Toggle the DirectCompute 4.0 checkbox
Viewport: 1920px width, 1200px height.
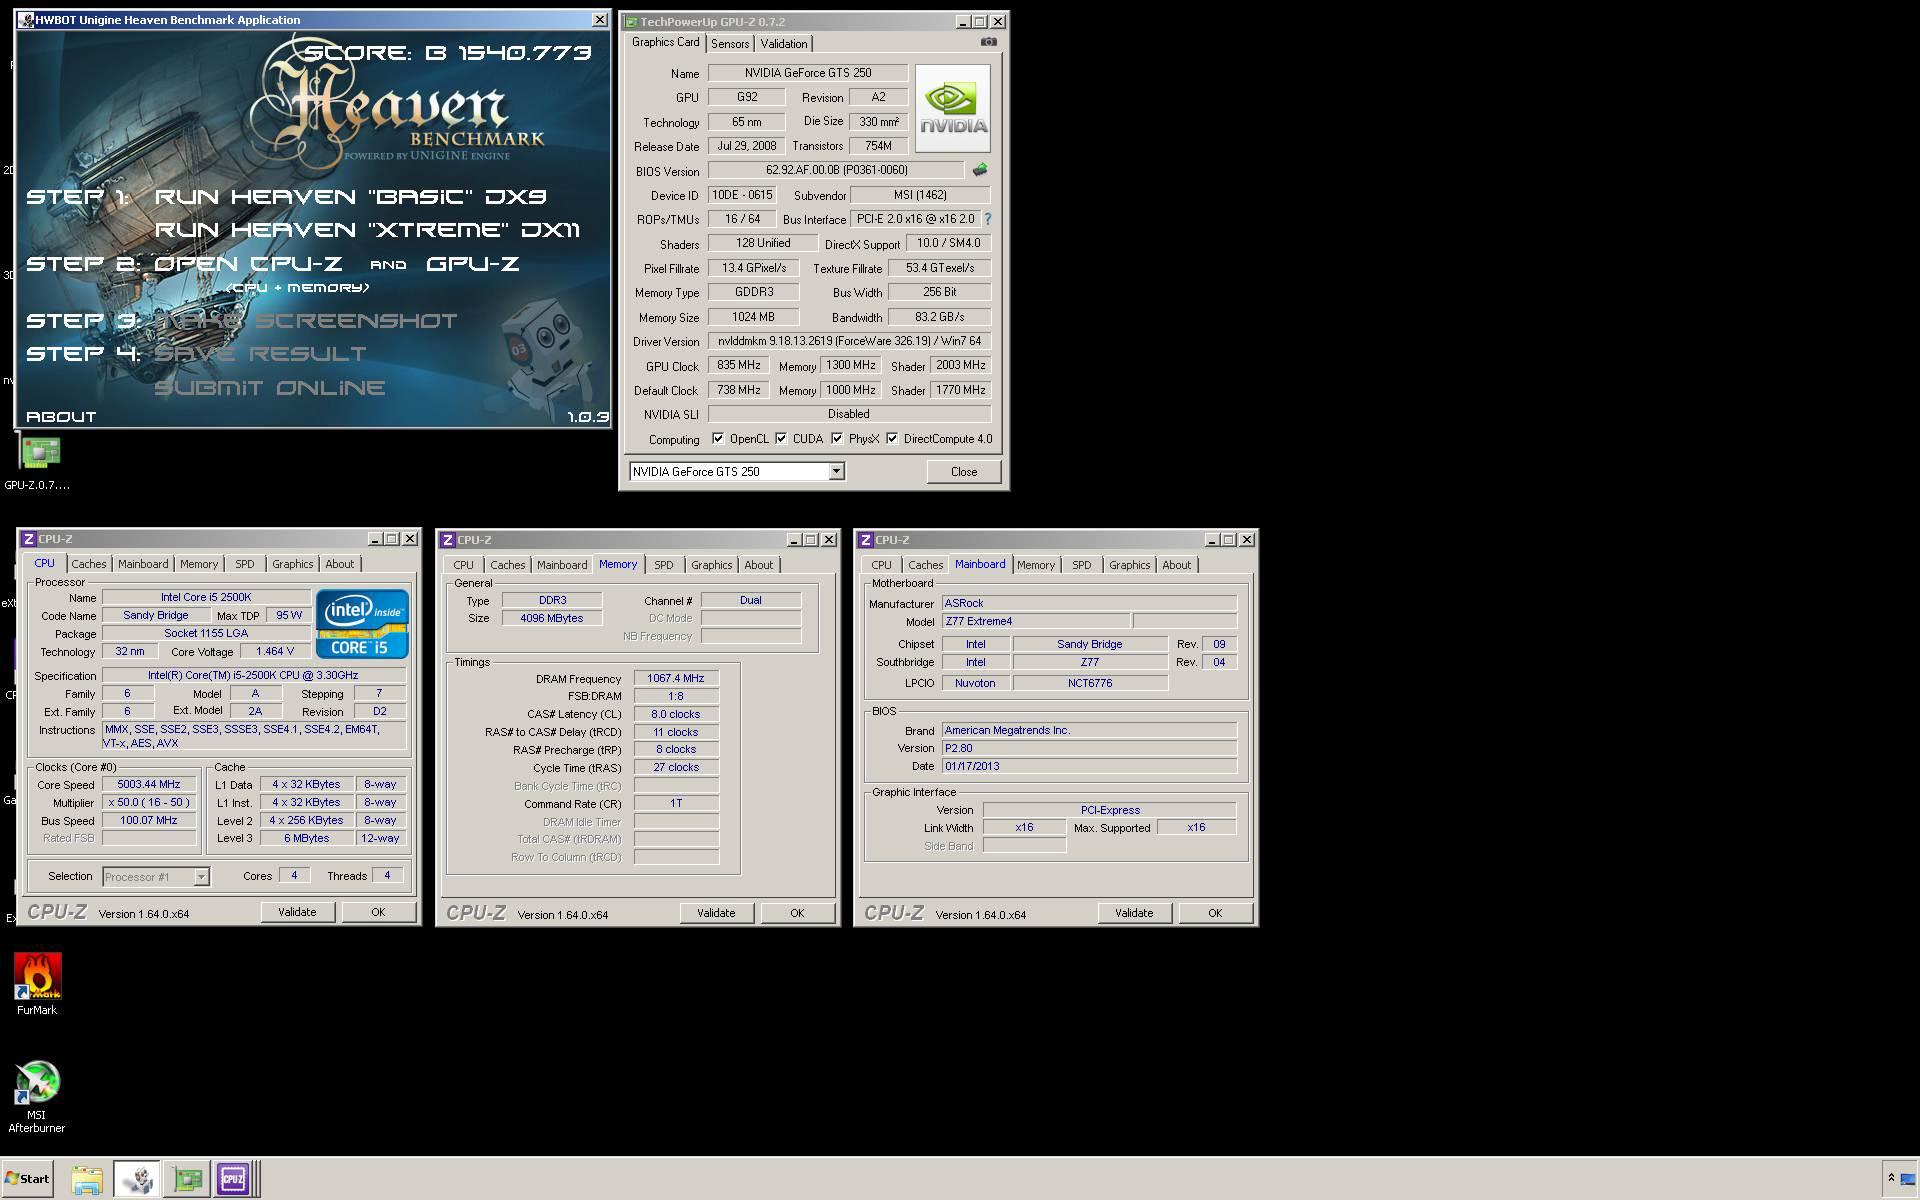click(x=891, y=438)
